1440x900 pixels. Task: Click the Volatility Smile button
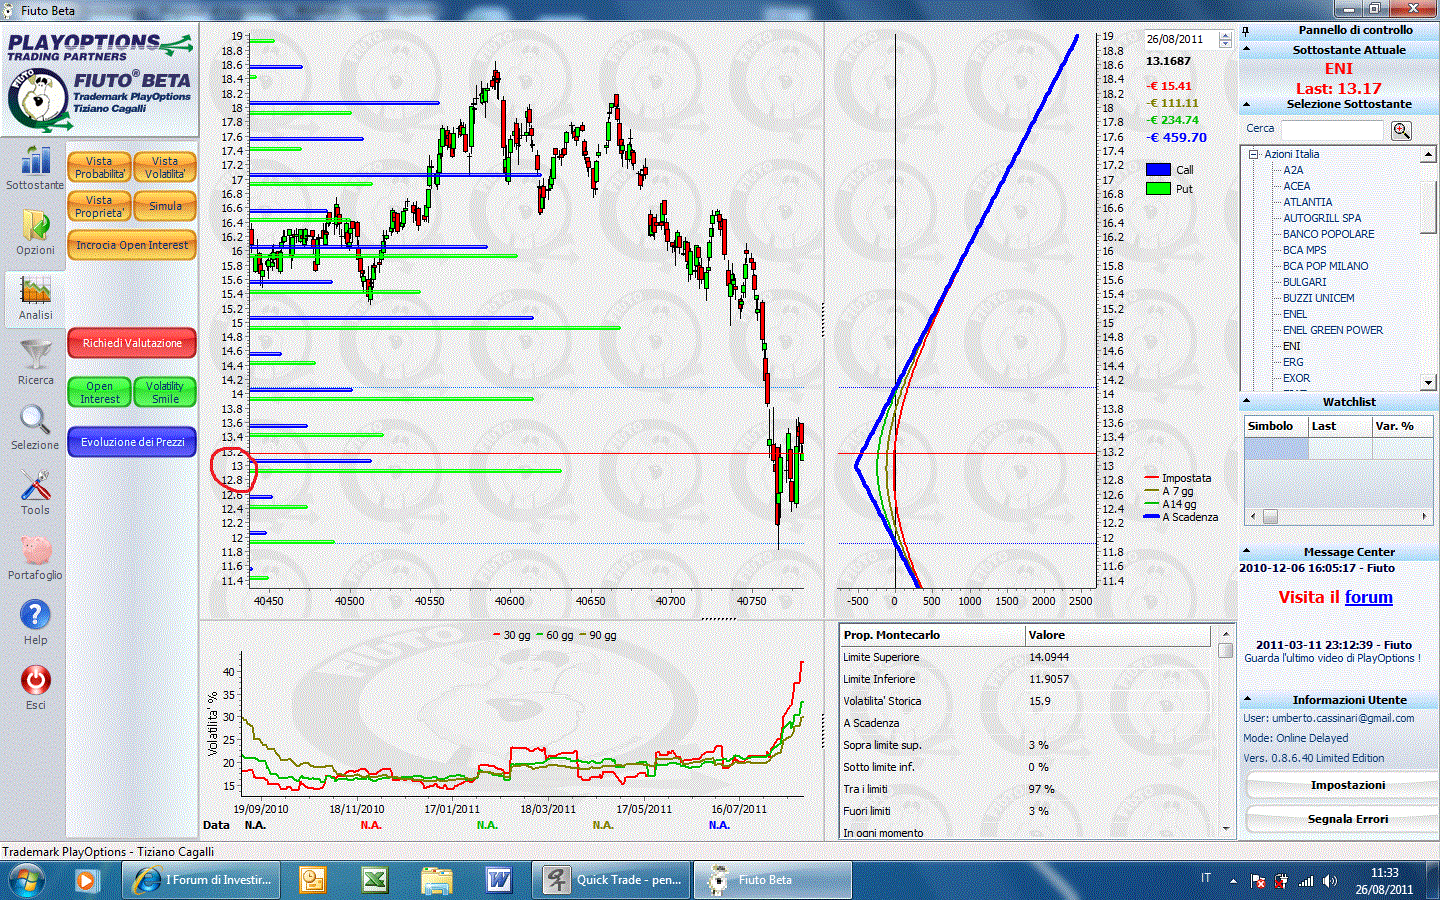pos(165,392)
